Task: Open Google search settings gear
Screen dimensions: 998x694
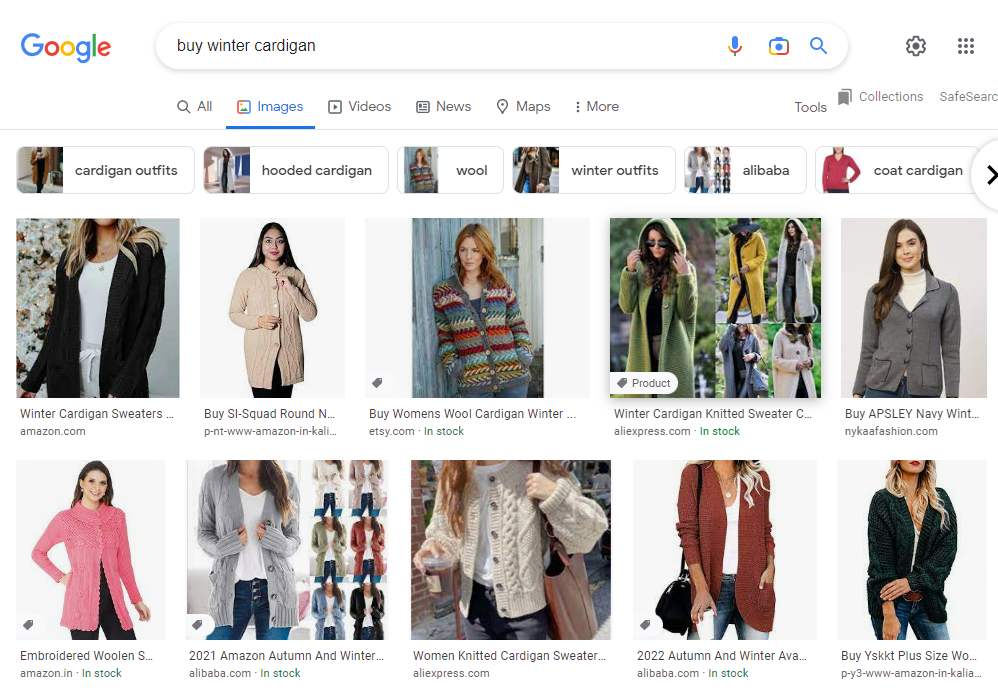Action: pos(915,46)
